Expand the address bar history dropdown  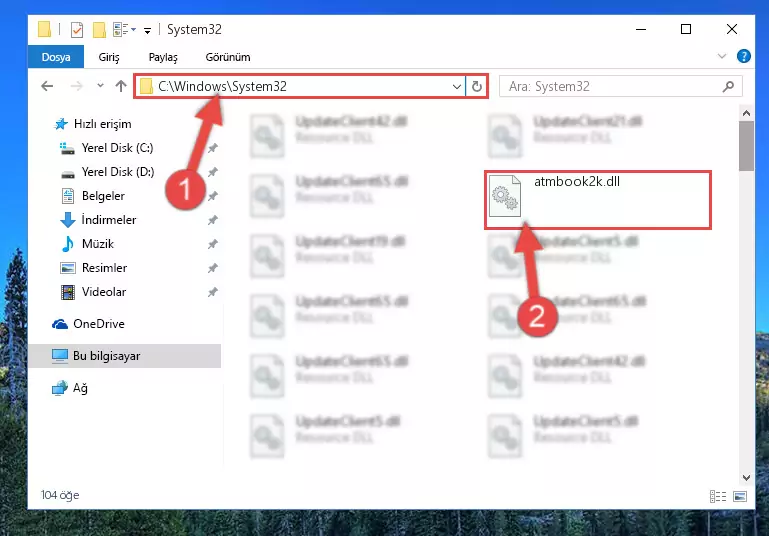[x=457, y=87]
